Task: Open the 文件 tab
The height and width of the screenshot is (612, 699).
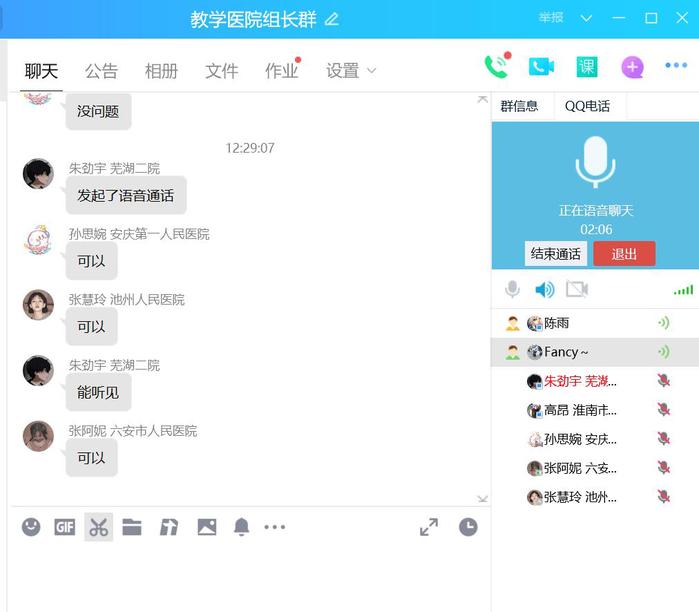Action: coord(222,71)
